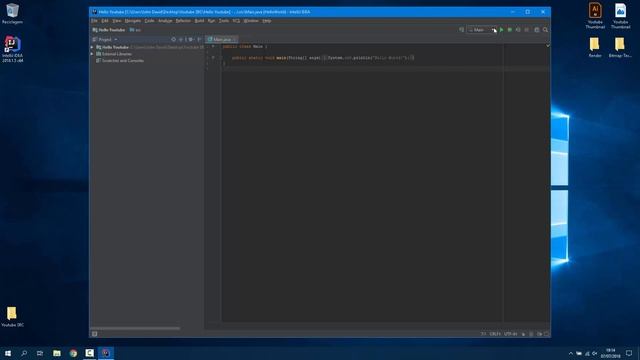This screenshot has height=360, width=640.
Task: Click the stop run icon in toolbar
Action: [527, 30]
